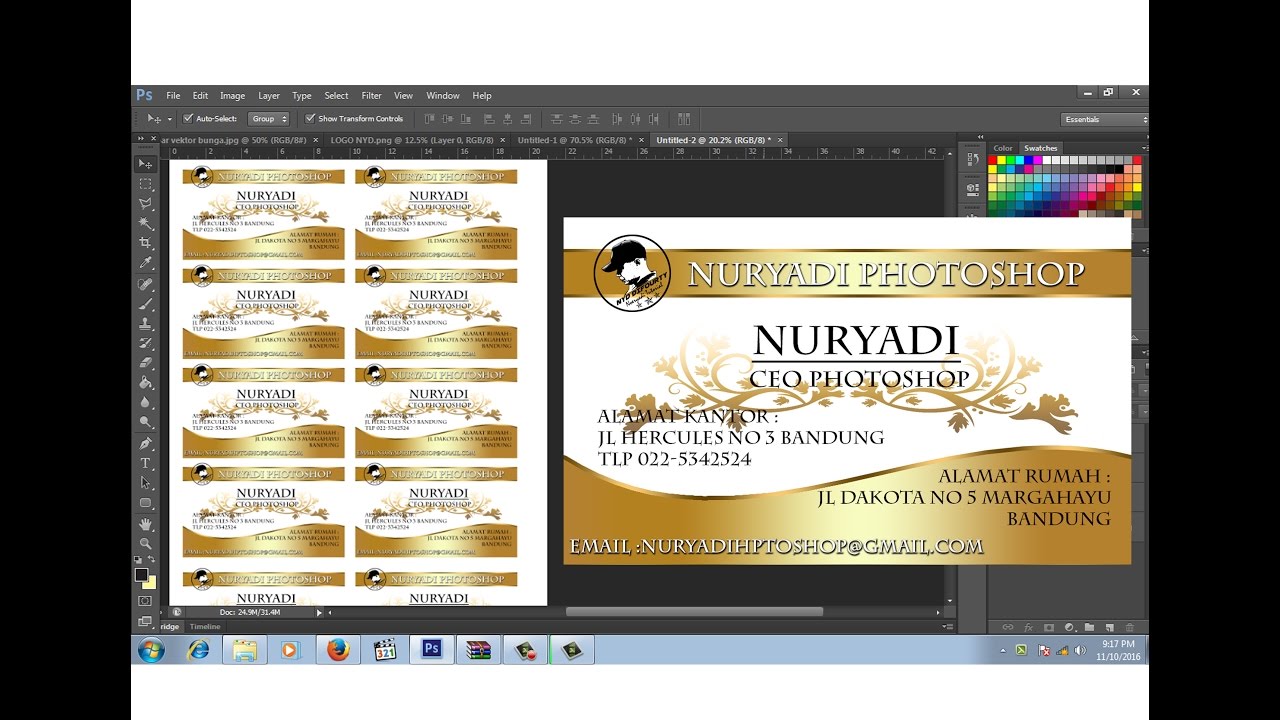Click the delete layer trash icon
This screenshot has height=720, width=1280.
1130,627
